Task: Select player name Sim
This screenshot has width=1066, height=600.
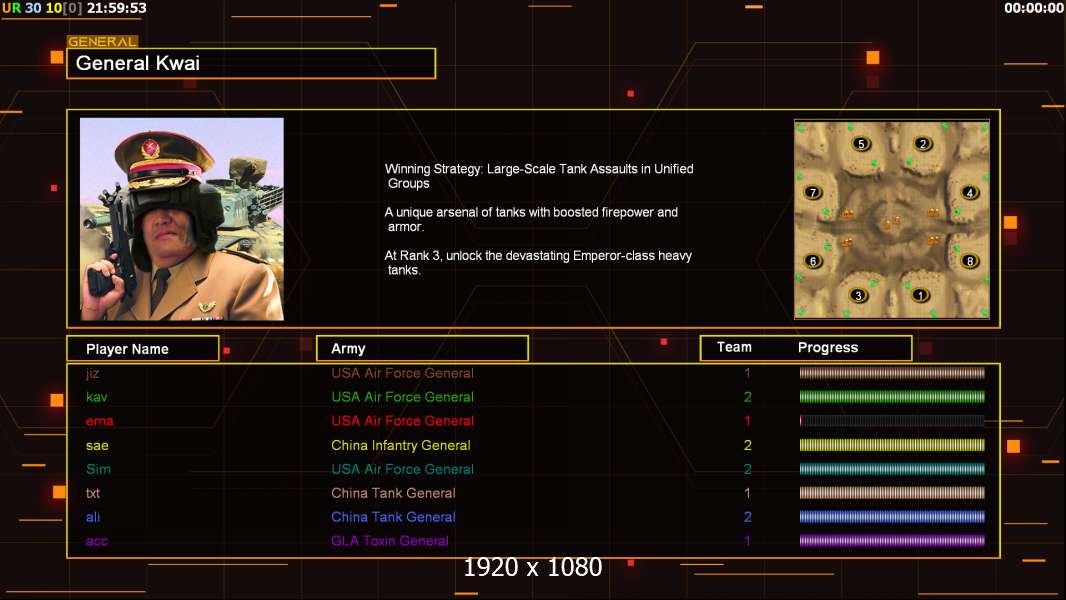Action: [98, 469]
